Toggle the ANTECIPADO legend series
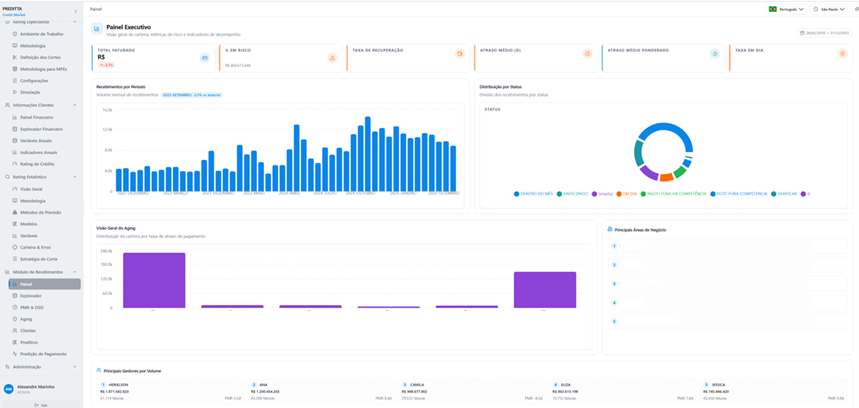The image size is (859, 408). (x=572, y=194)
